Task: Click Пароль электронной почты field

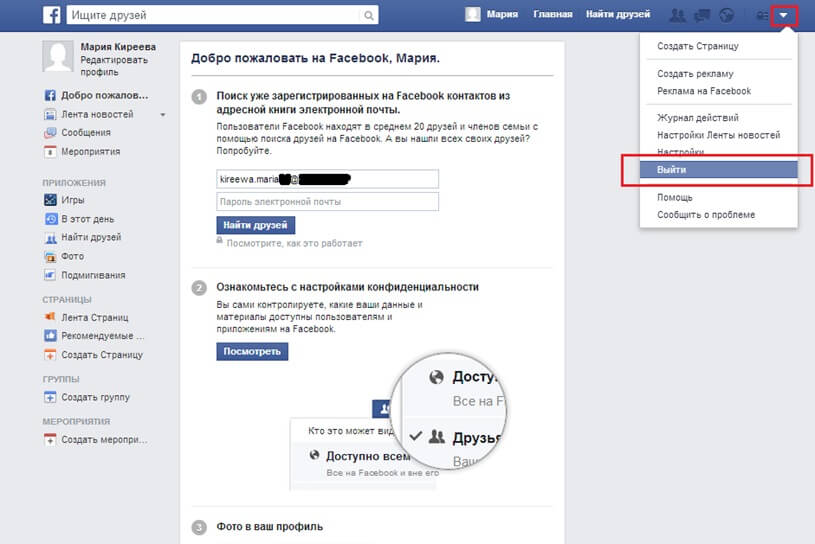Action: tap(327, 202)
